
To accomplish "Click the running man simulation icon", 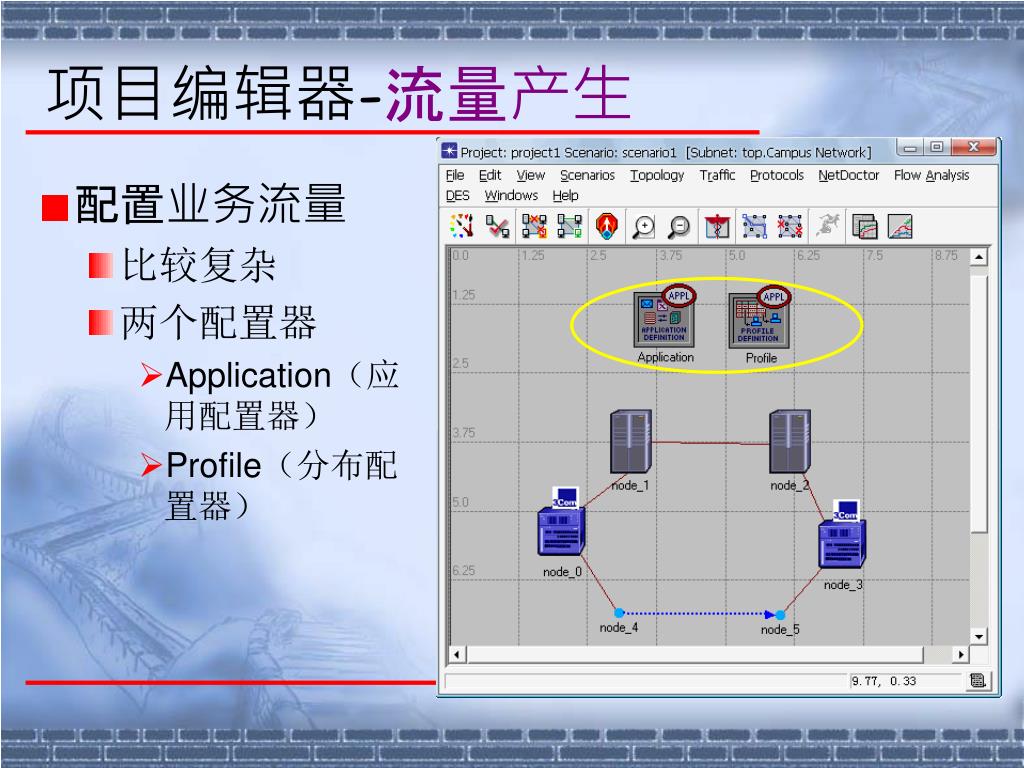I will pyautogui.click(x=827, y=226).
